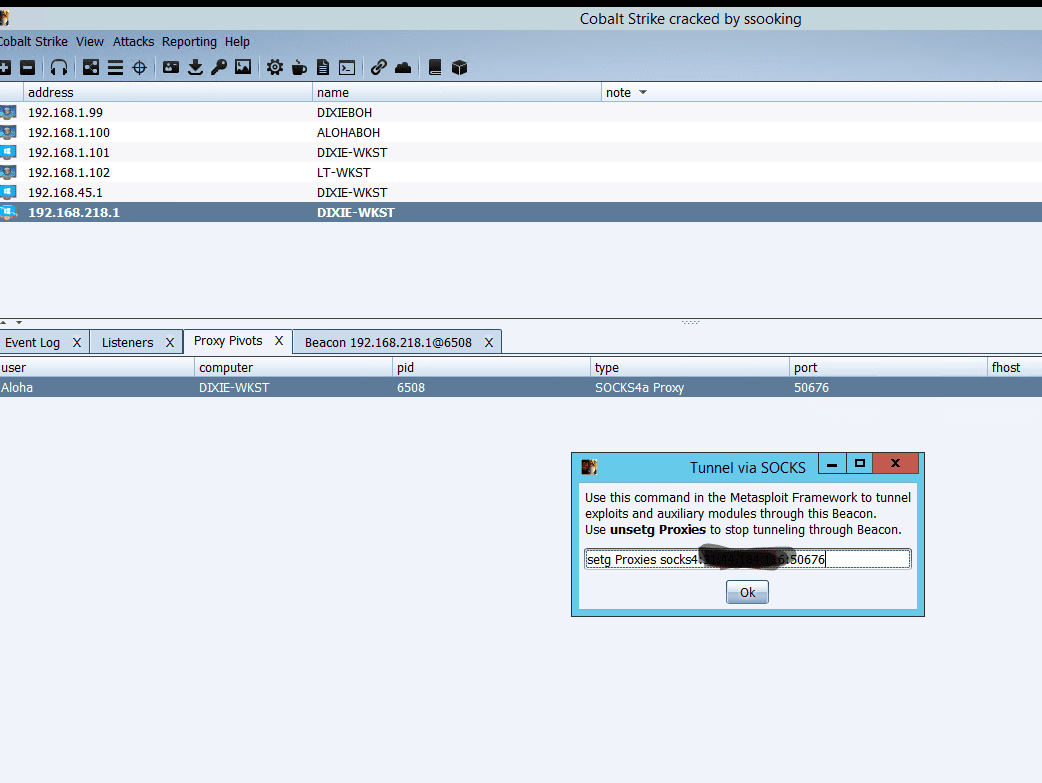The width and height of the screenshot is (1042, 783).
Task: Open the Cobalt Strike menu
Action: click(x=33, y=41)
